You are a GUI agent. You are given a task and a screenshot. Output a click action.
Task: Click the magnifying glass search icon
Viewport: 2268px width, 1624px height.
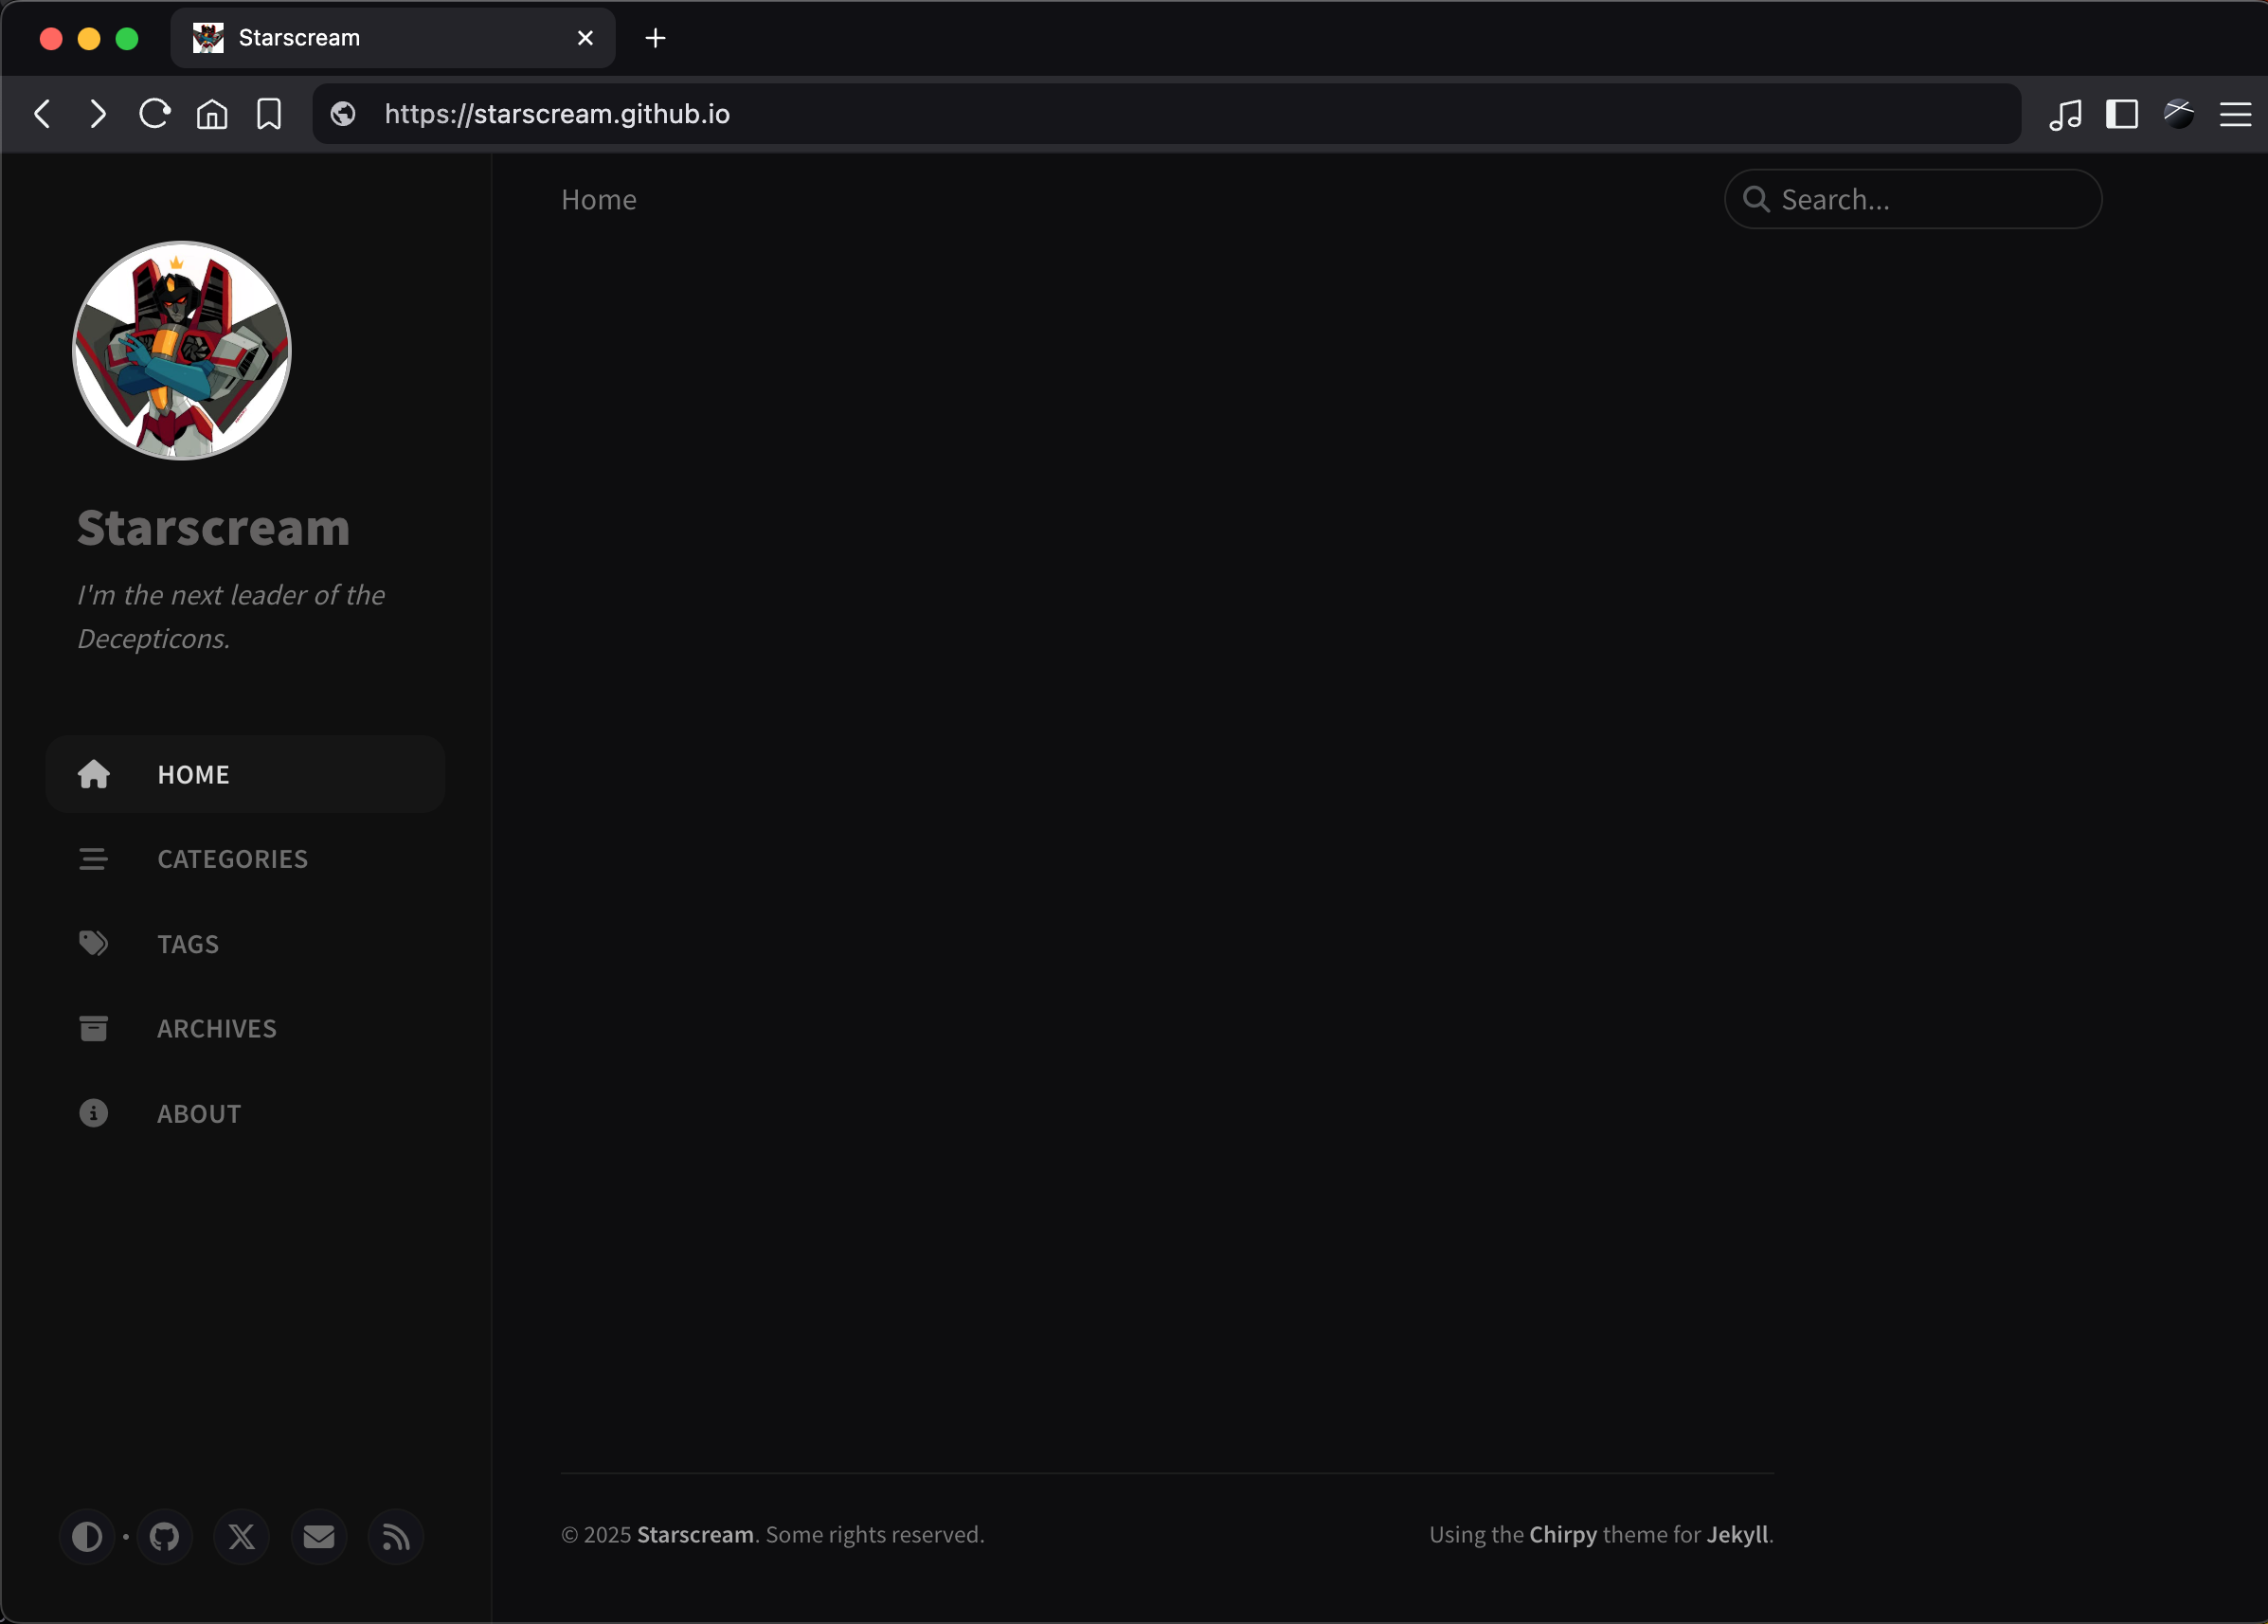[x=1756, y=199]
